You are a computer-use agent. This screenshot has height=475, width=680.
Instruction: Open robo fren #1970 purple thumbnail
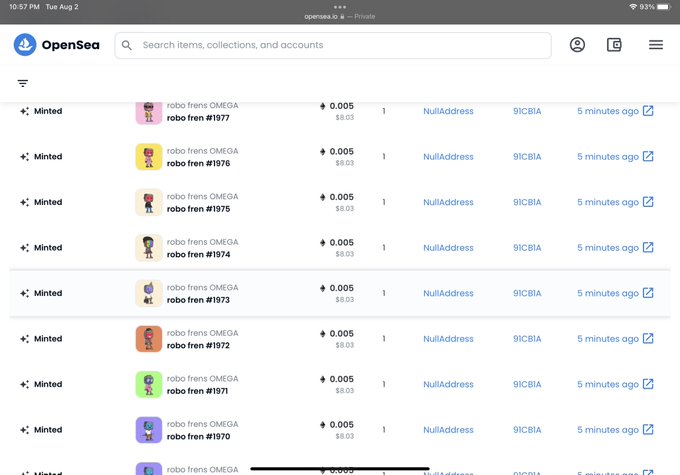[x=149, y=430]
